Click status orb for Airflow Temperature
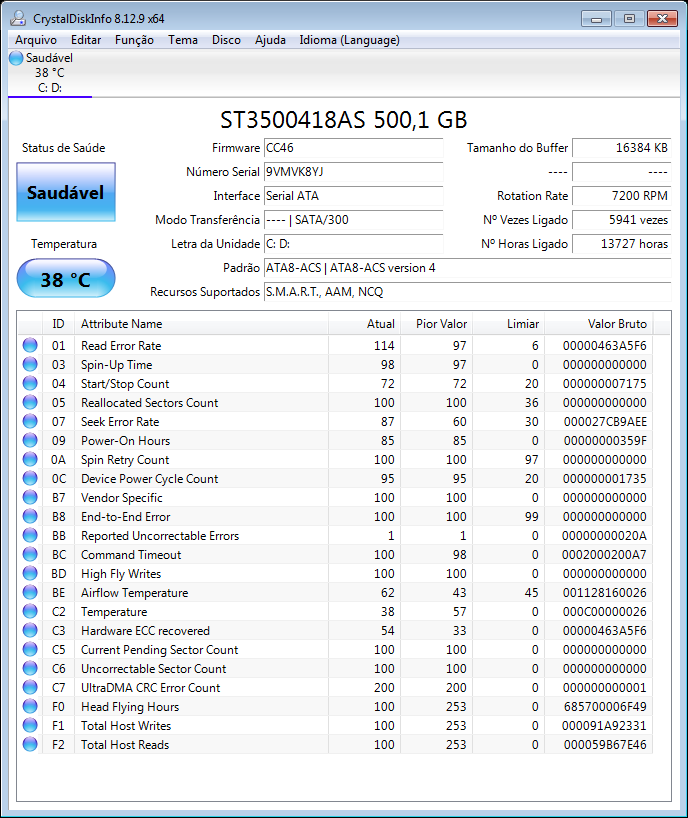 [30, 592]
